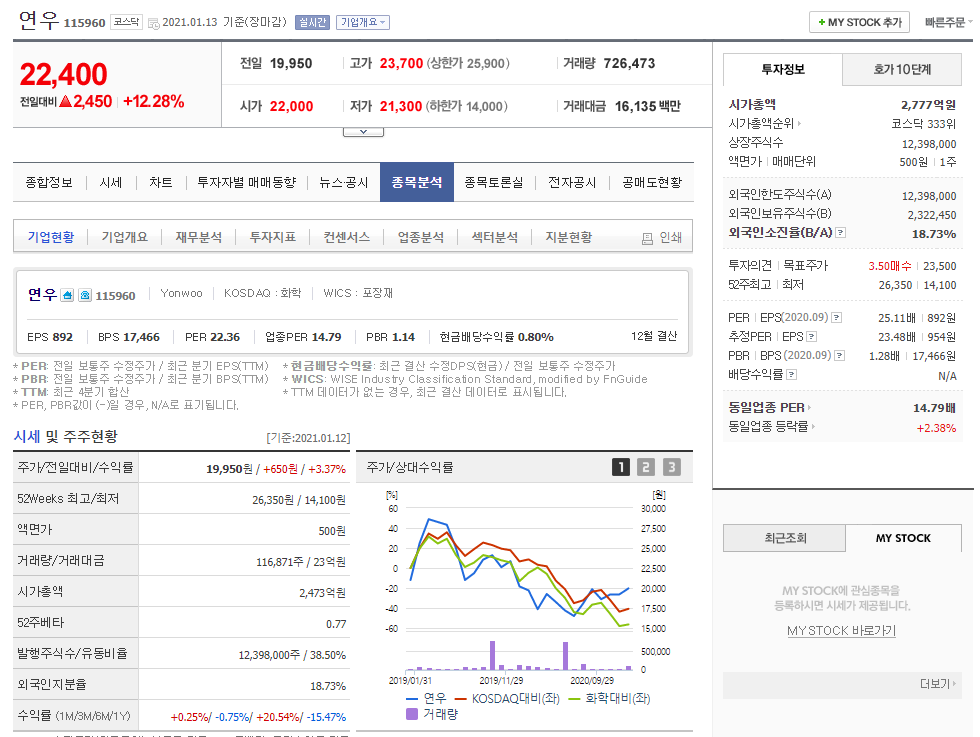Select the 기업개요 sub-tab
Screen dimensions: 980x737
click(x=124, y=238)
